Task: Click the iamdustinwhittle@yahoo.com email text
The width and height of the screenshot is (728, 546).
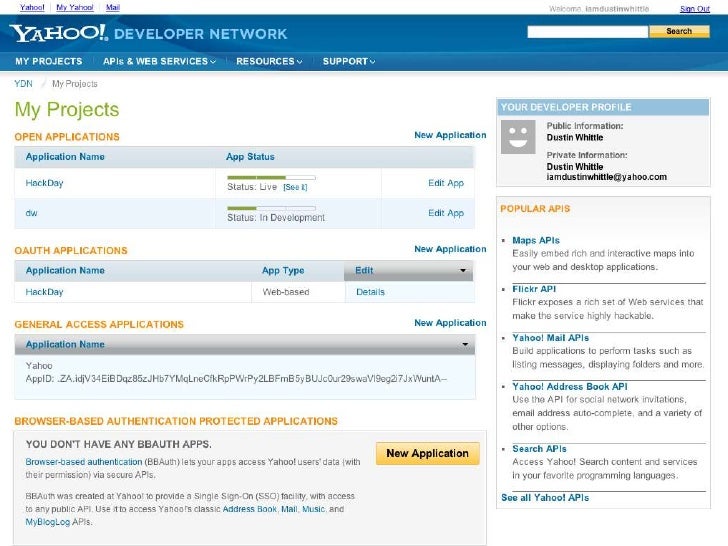Action: click(x=606, y=177)
